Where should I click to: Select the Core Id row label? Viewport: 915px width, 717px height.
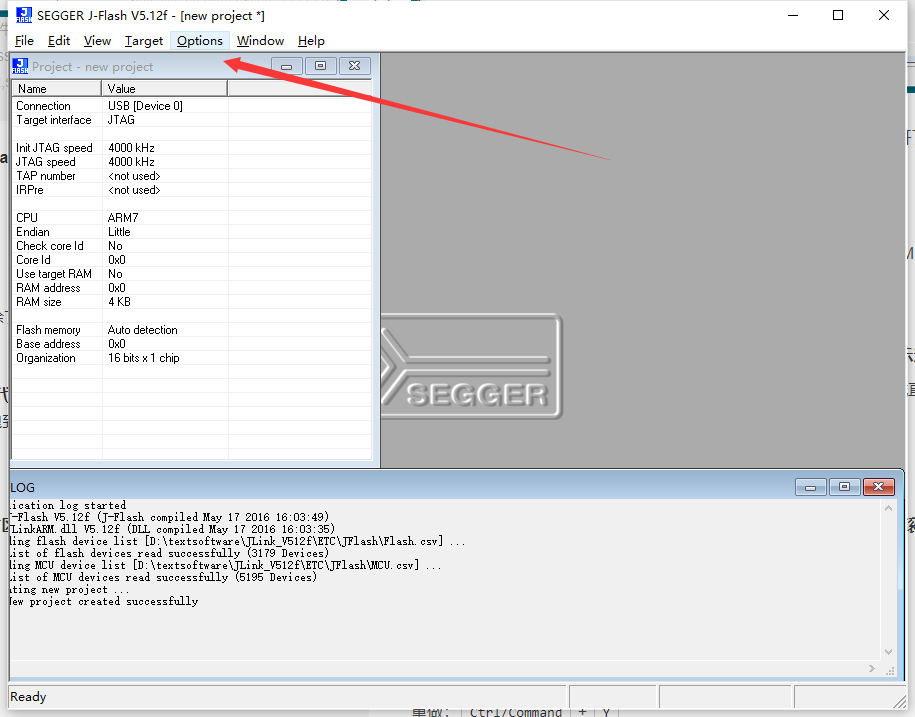33,260
